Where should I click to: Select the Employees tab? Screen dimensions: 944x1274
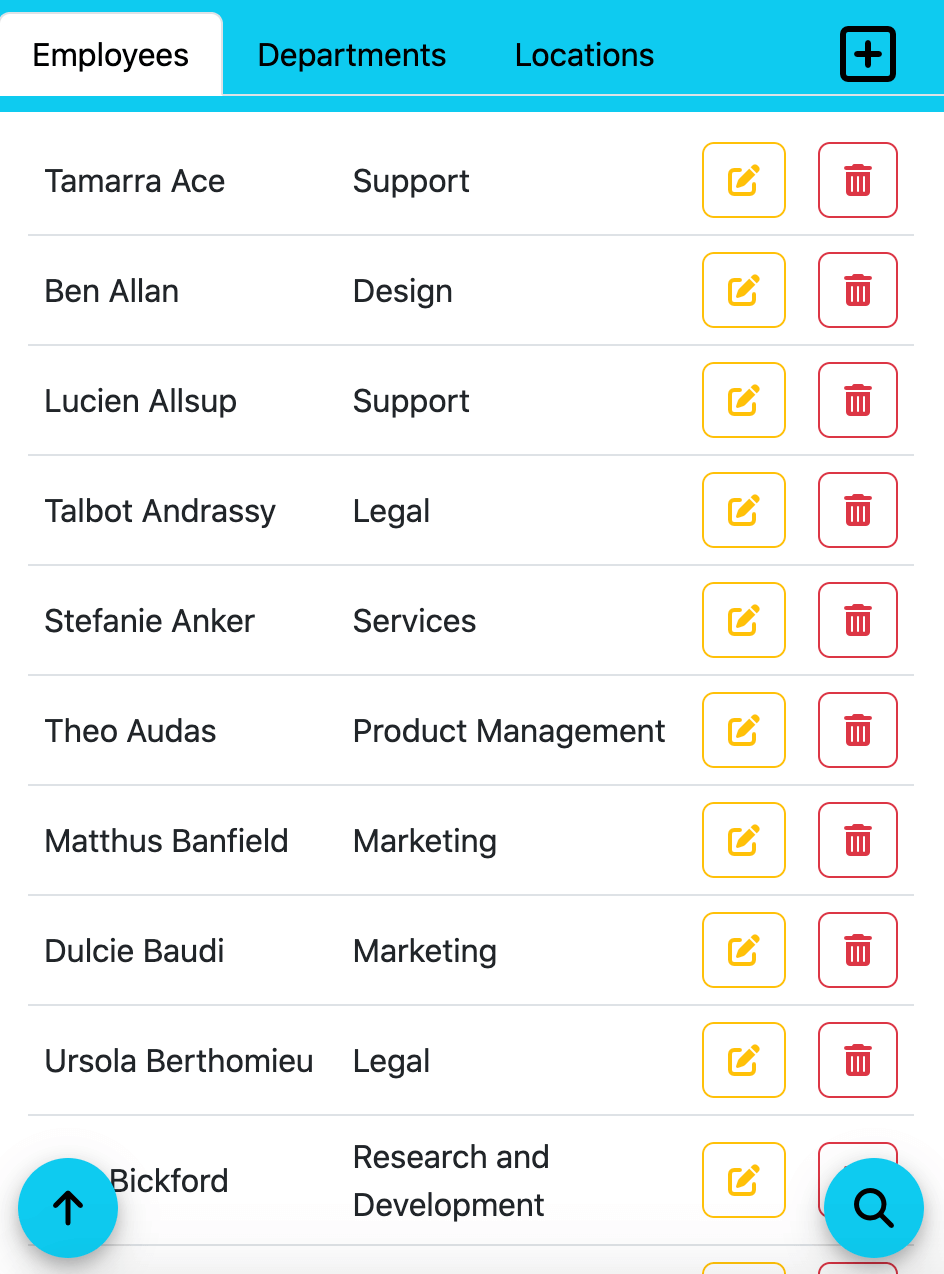click(x=111, y=55)
